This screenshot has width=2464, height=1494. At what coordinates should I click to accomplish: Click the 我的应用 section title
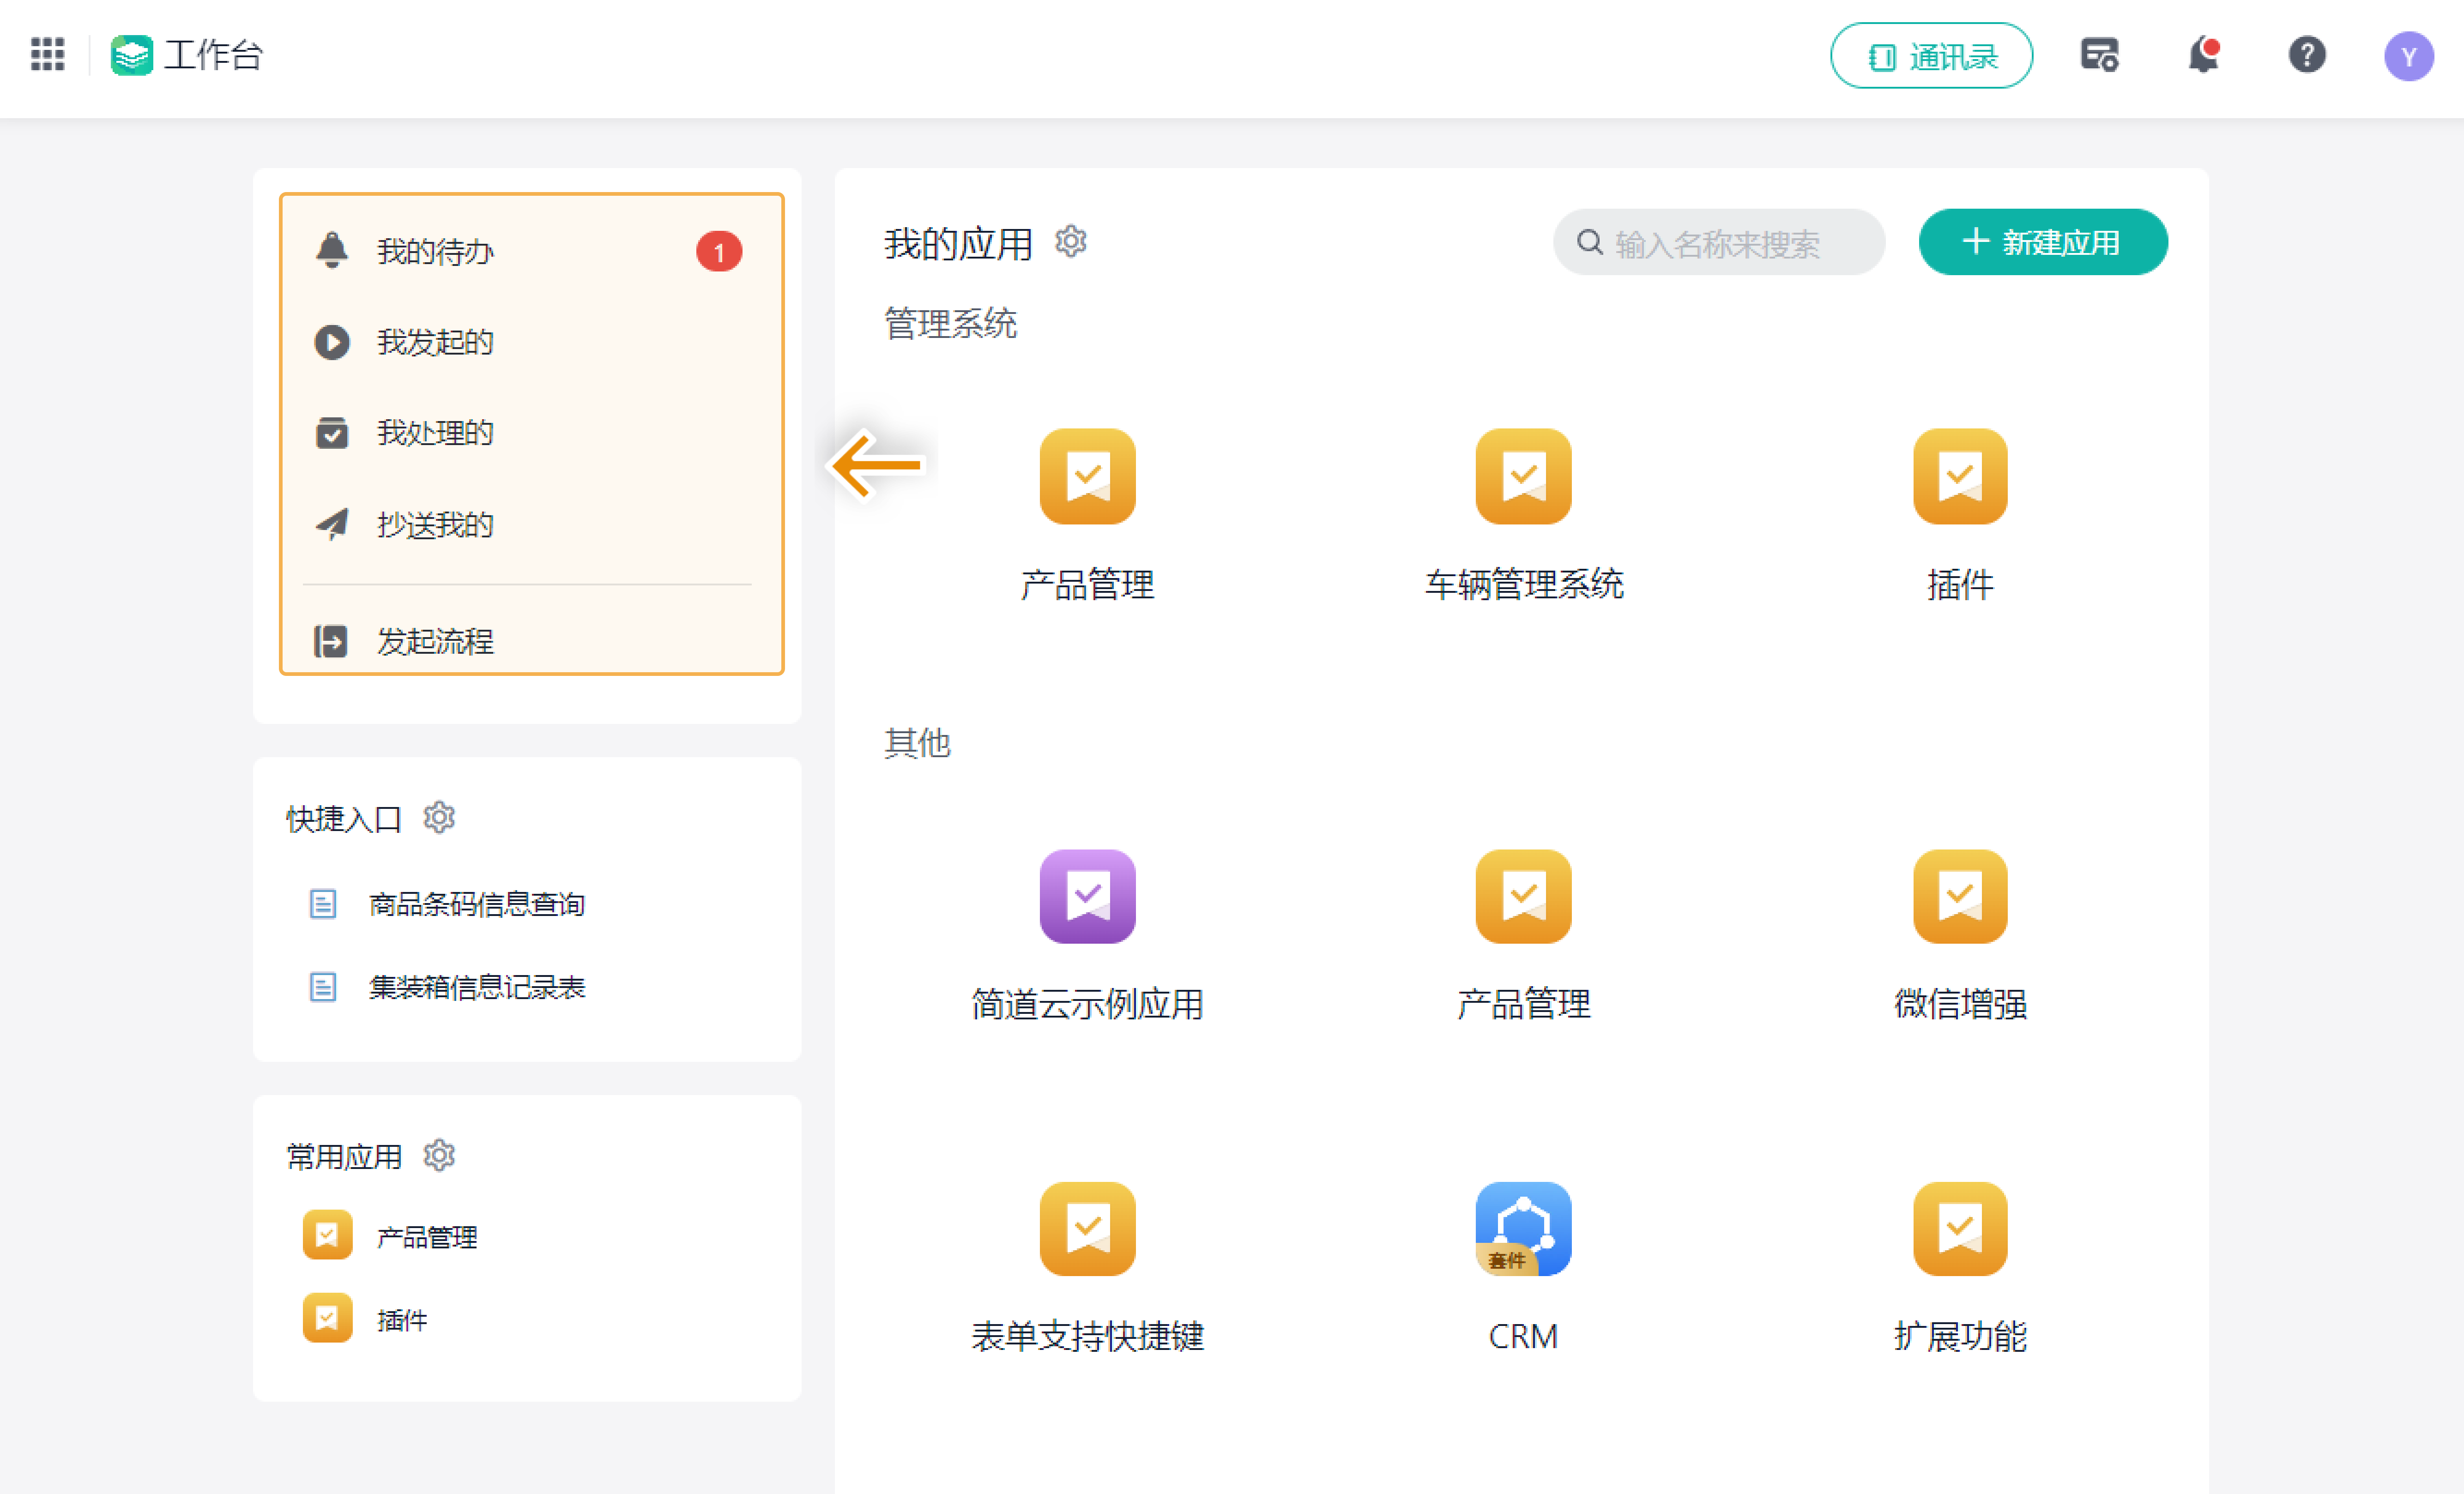[958, 244]
